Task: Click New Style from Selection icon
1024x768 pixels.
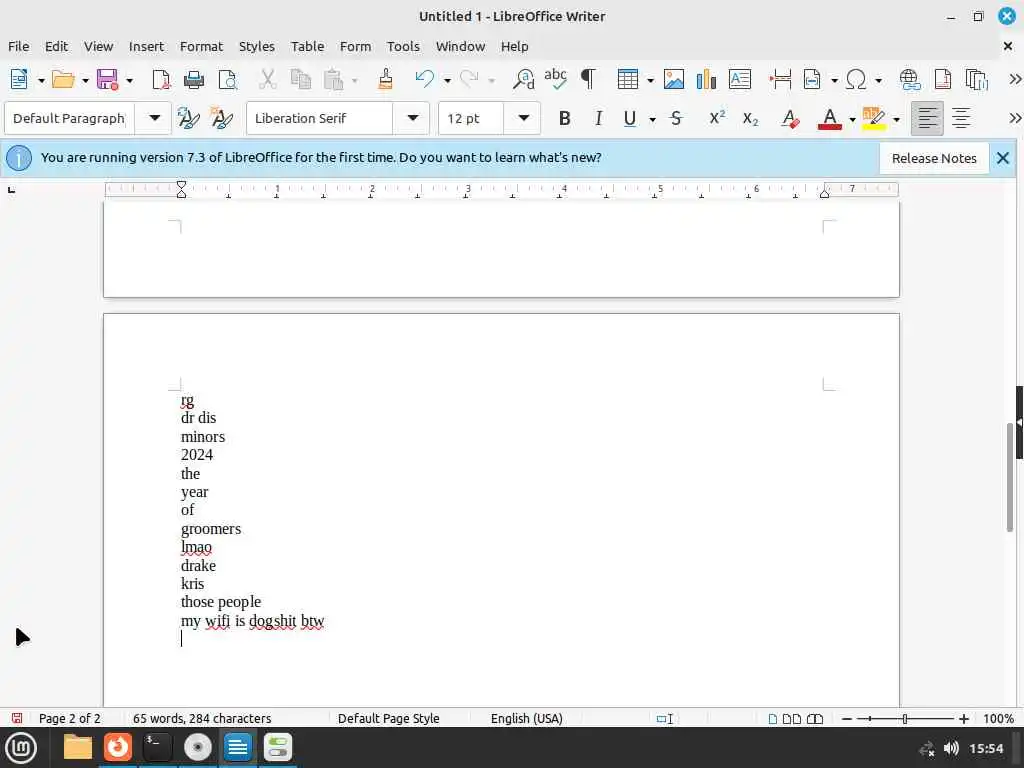Action: coord(221,118)
